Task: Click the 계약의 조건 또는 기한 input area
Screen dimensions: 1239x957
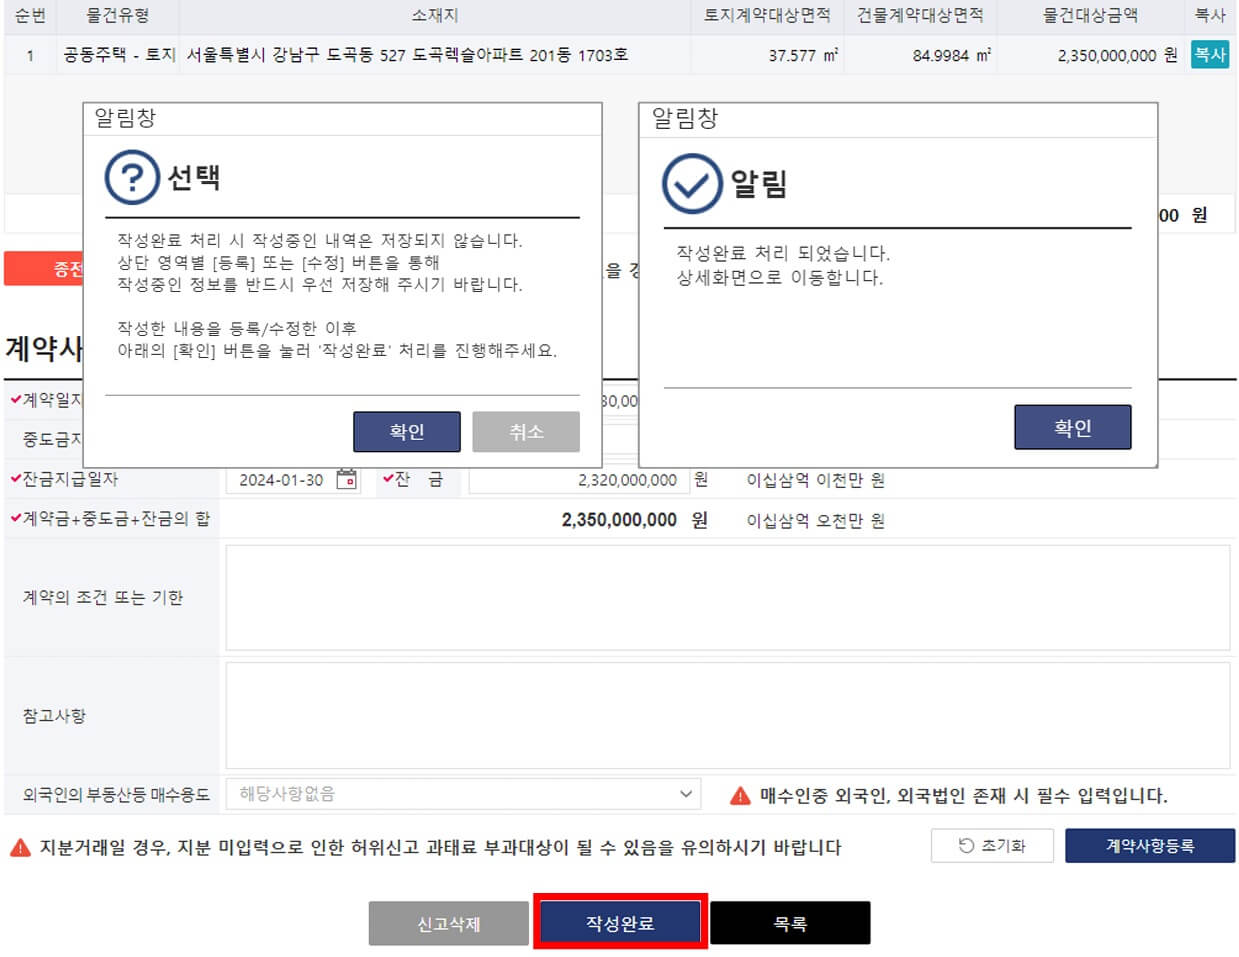Action: click(727, 597)
